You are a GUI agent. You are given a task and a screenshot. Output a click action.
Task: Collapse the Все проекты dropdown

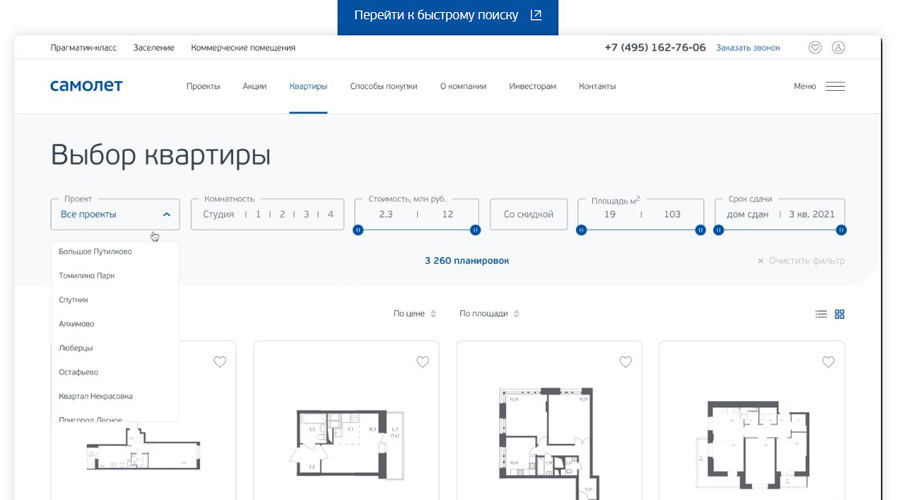[115, 214]
